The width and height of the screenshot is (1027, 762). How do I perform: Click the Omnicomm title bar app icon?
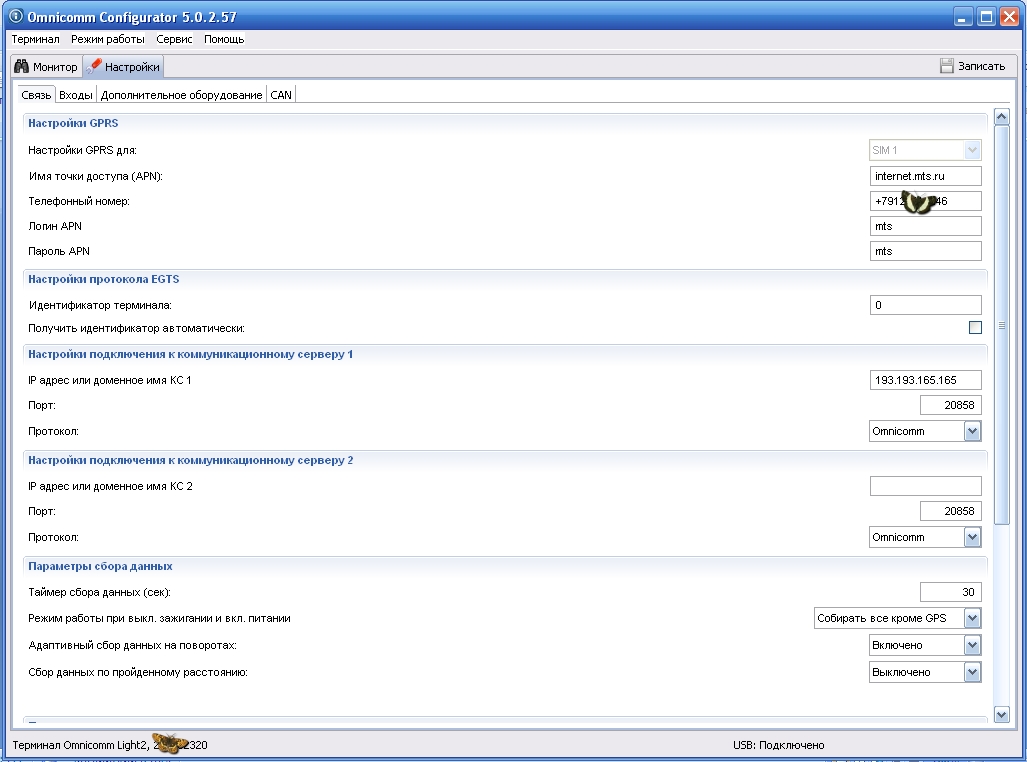click(x=15, y=17)
